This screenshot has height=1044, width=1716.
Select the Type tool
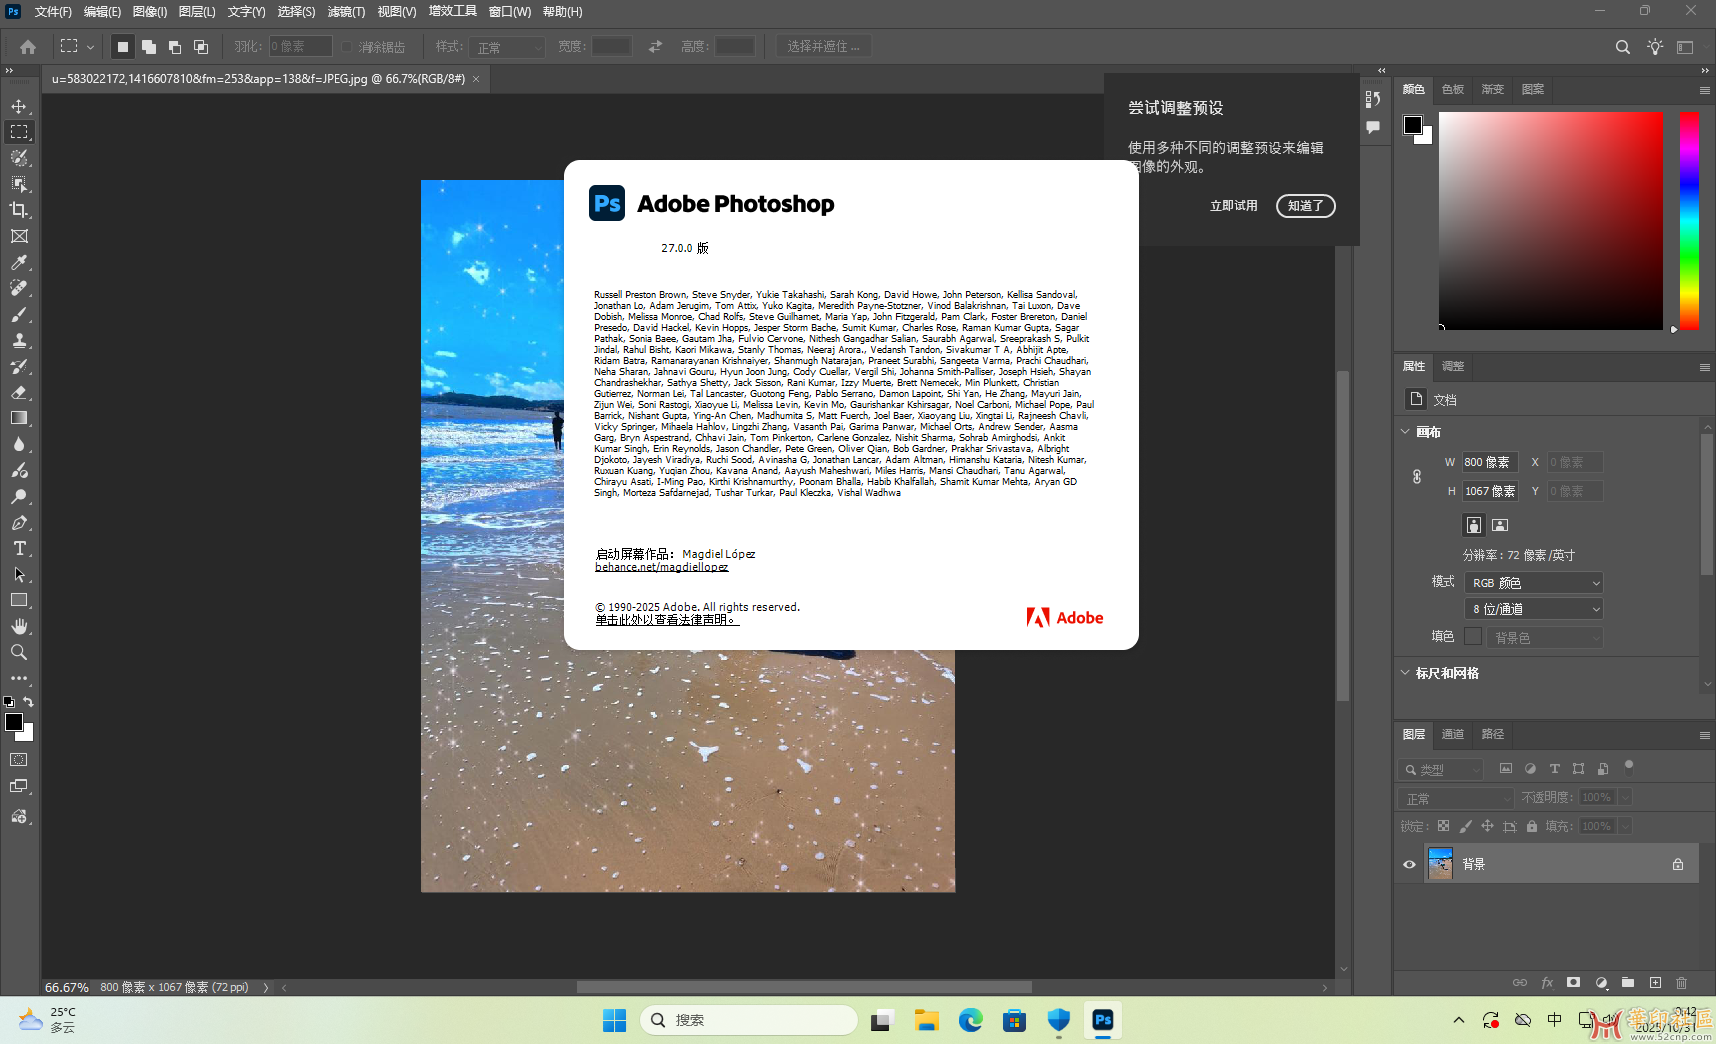click(19, 548)
